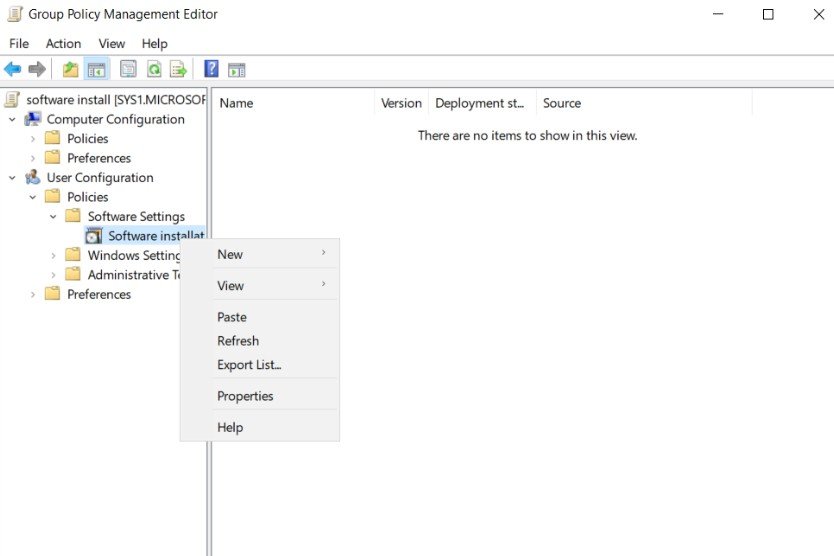Toggle Show/Hide Action Pane icon
Viewport: 834px width, 556px height.
click(x=237, y=70)
